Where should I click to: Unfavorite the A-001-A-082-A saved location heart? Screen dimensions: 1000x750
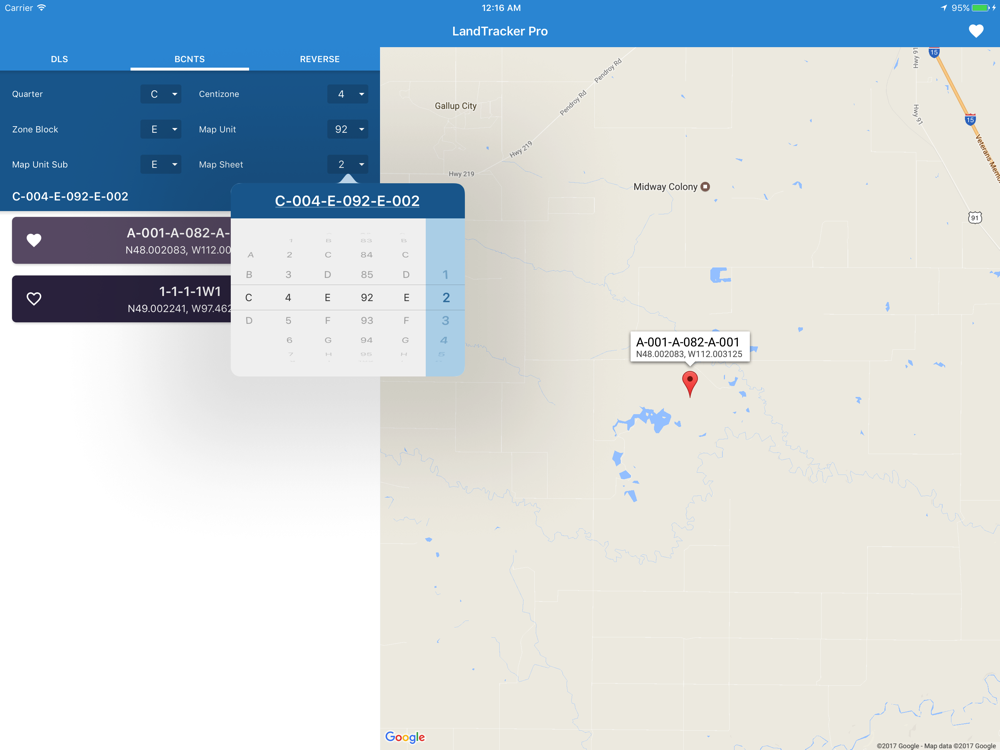point(34,240)
